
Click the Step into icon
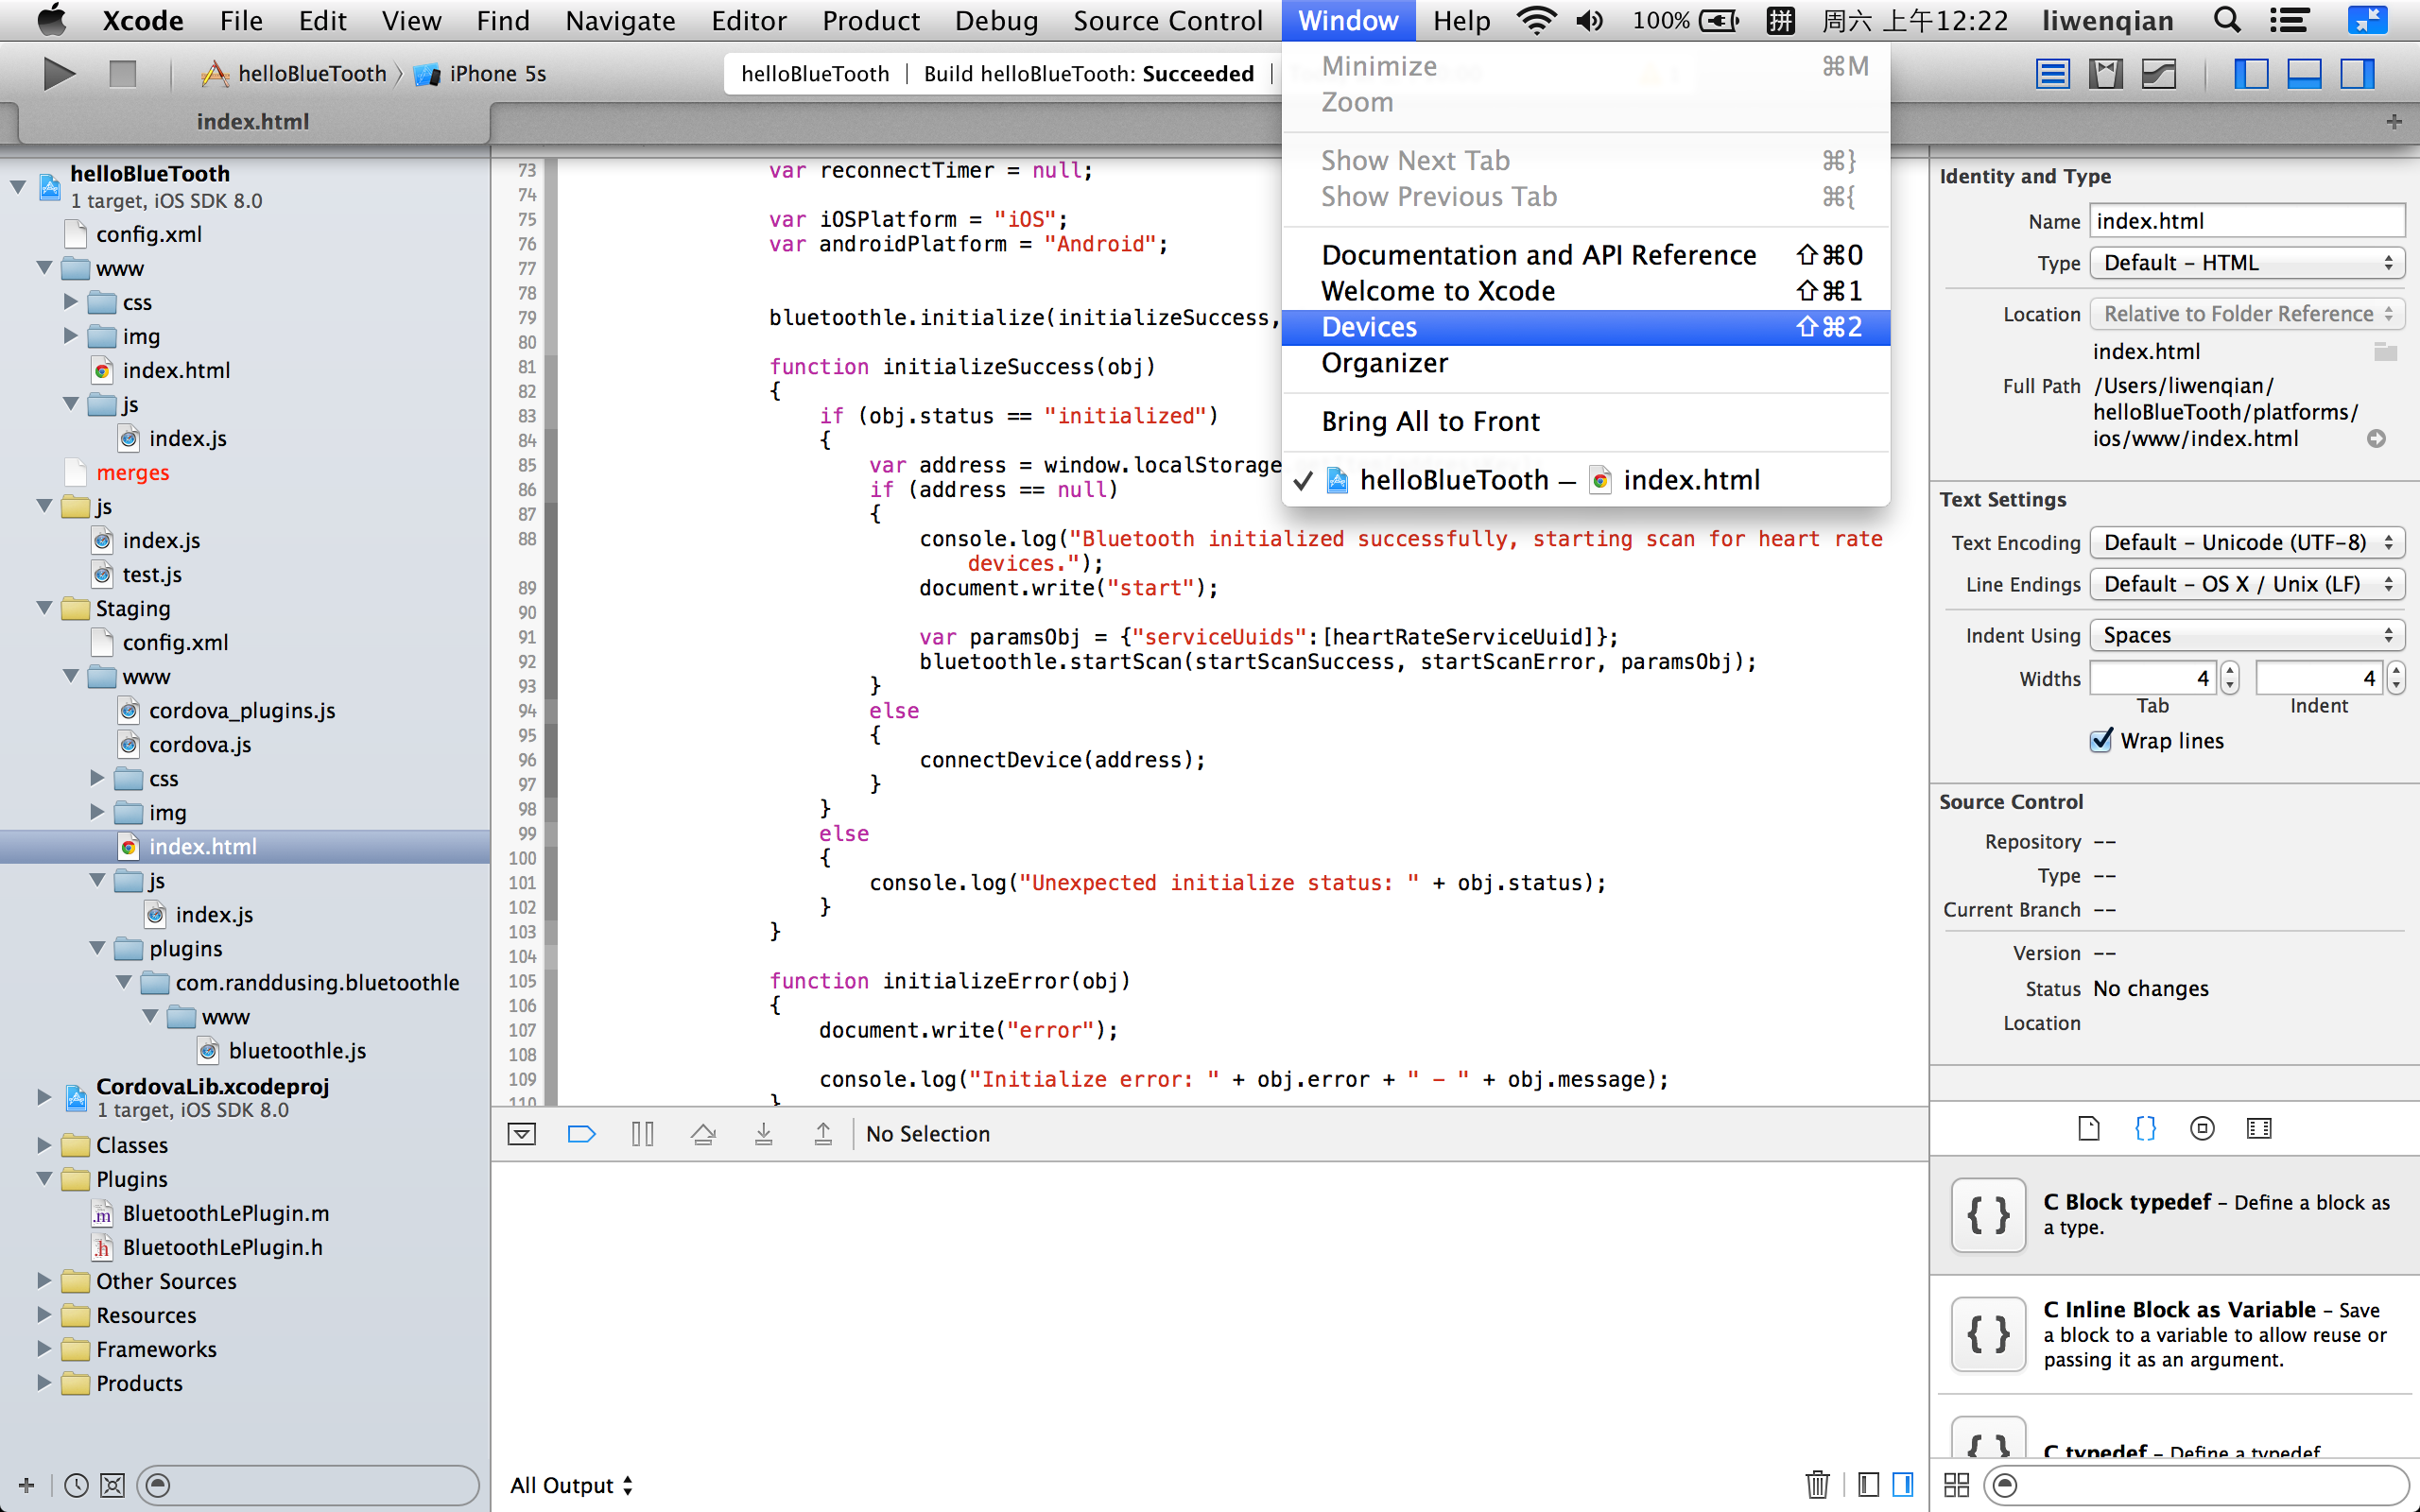[x=763, y=1133]
